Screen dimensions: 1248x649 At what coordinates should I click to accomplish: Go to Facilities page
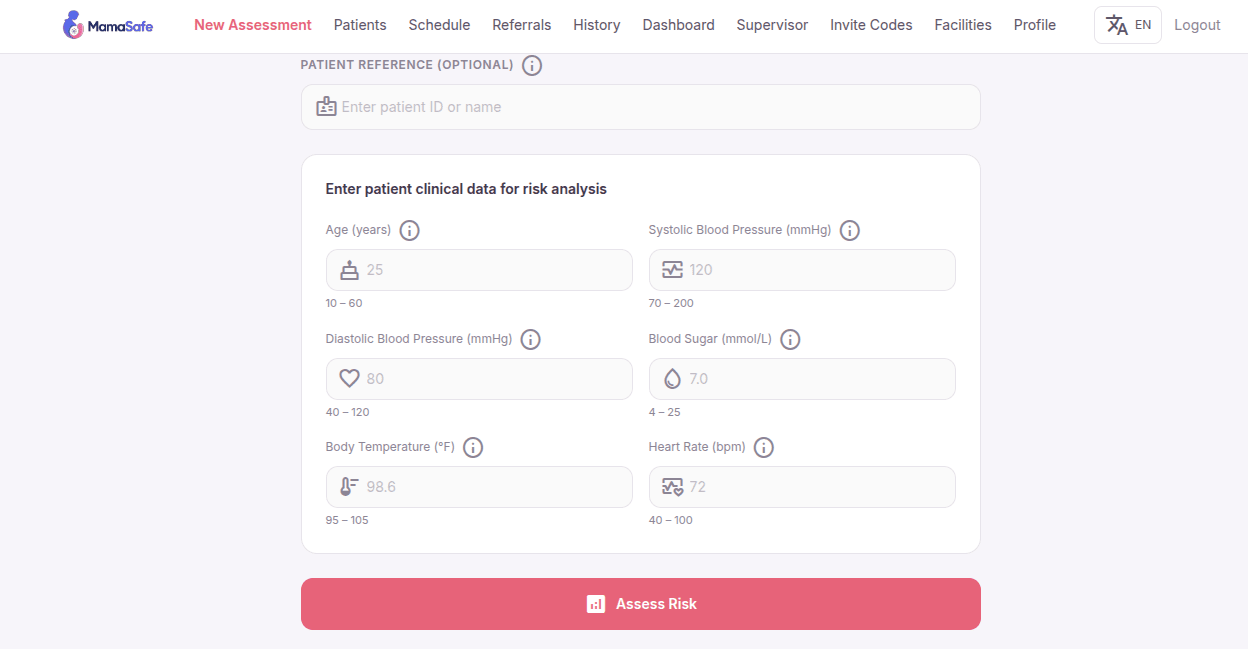click(963, 25)
